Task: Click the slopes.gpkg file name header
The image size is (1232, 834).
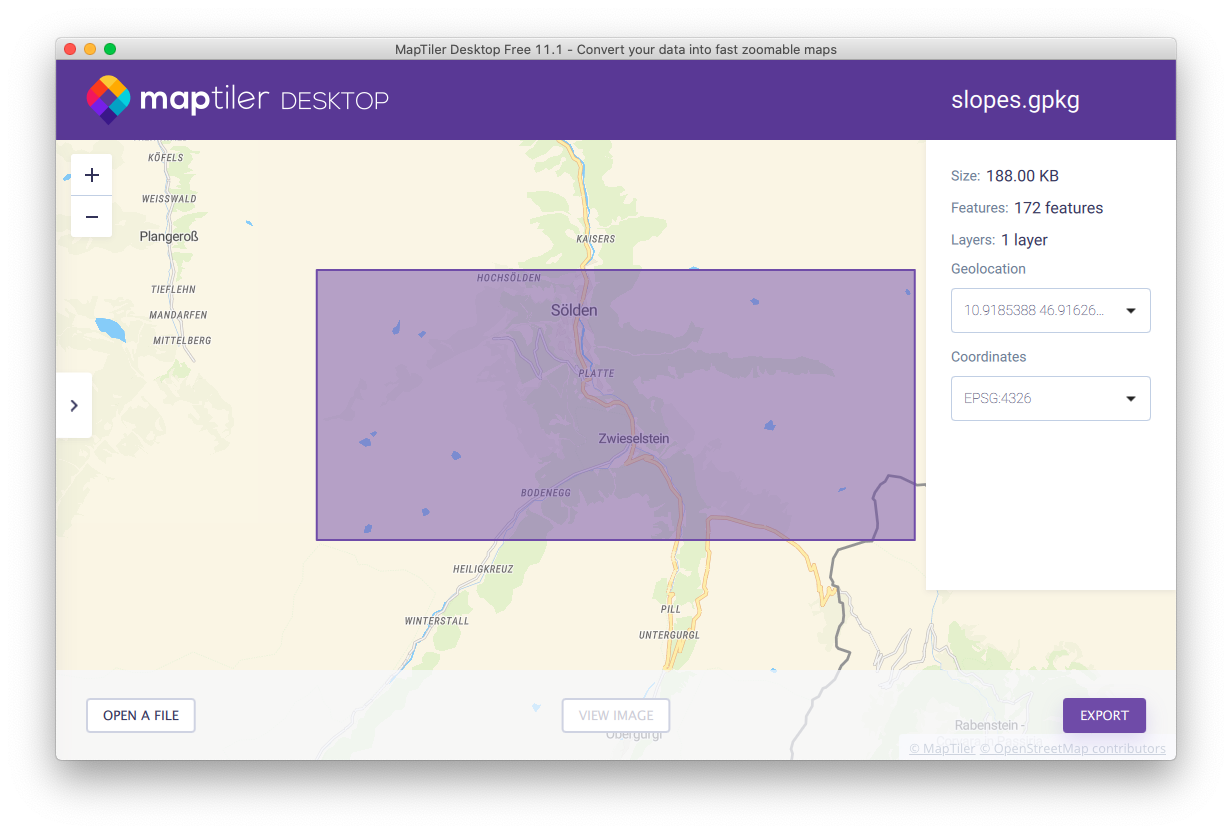Action: pyautogui.click(x=1015, y=100)
